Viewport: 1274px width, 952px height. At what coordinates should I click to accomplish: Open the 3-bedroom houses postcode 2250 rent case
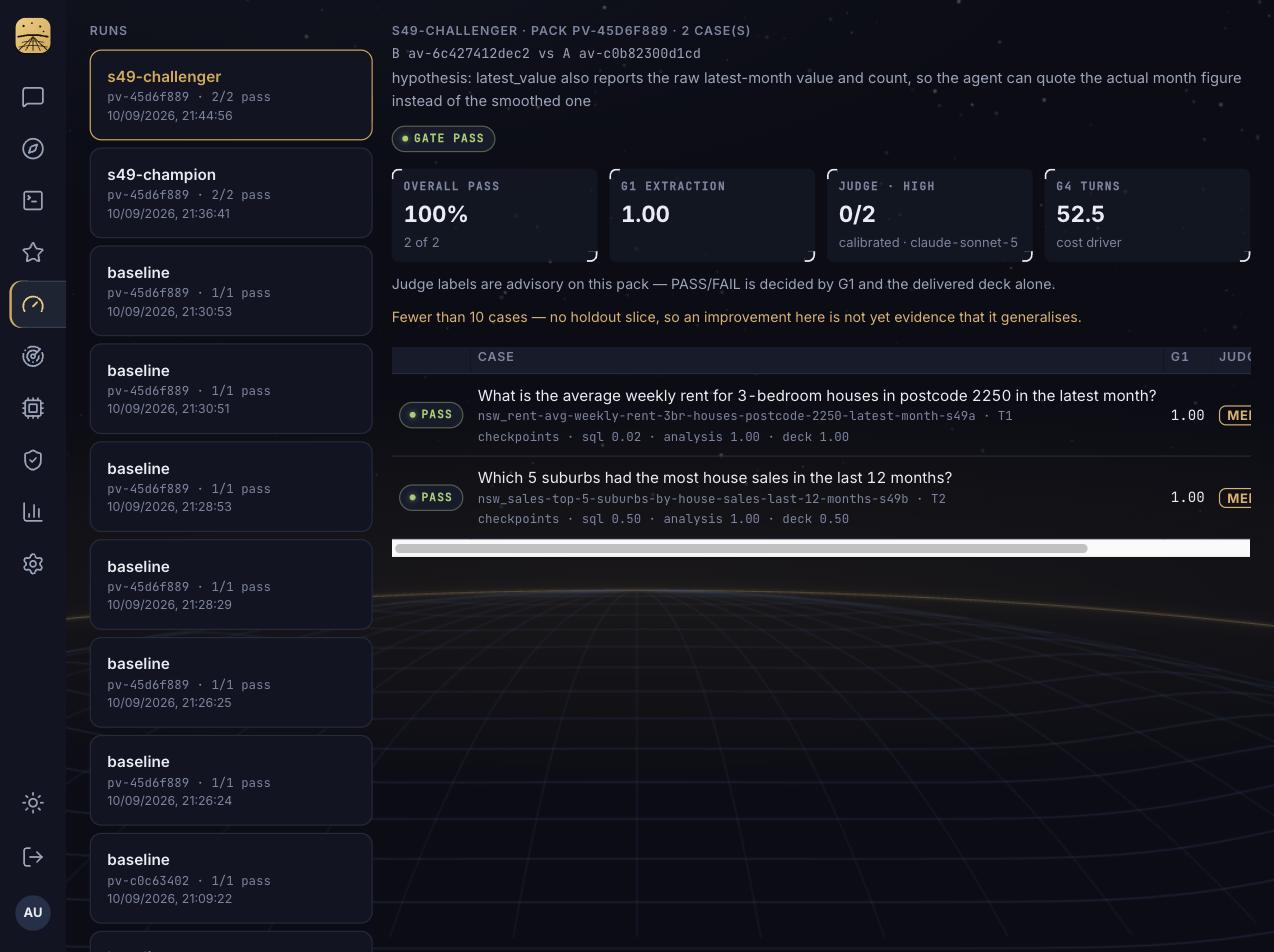pos(817,396)
